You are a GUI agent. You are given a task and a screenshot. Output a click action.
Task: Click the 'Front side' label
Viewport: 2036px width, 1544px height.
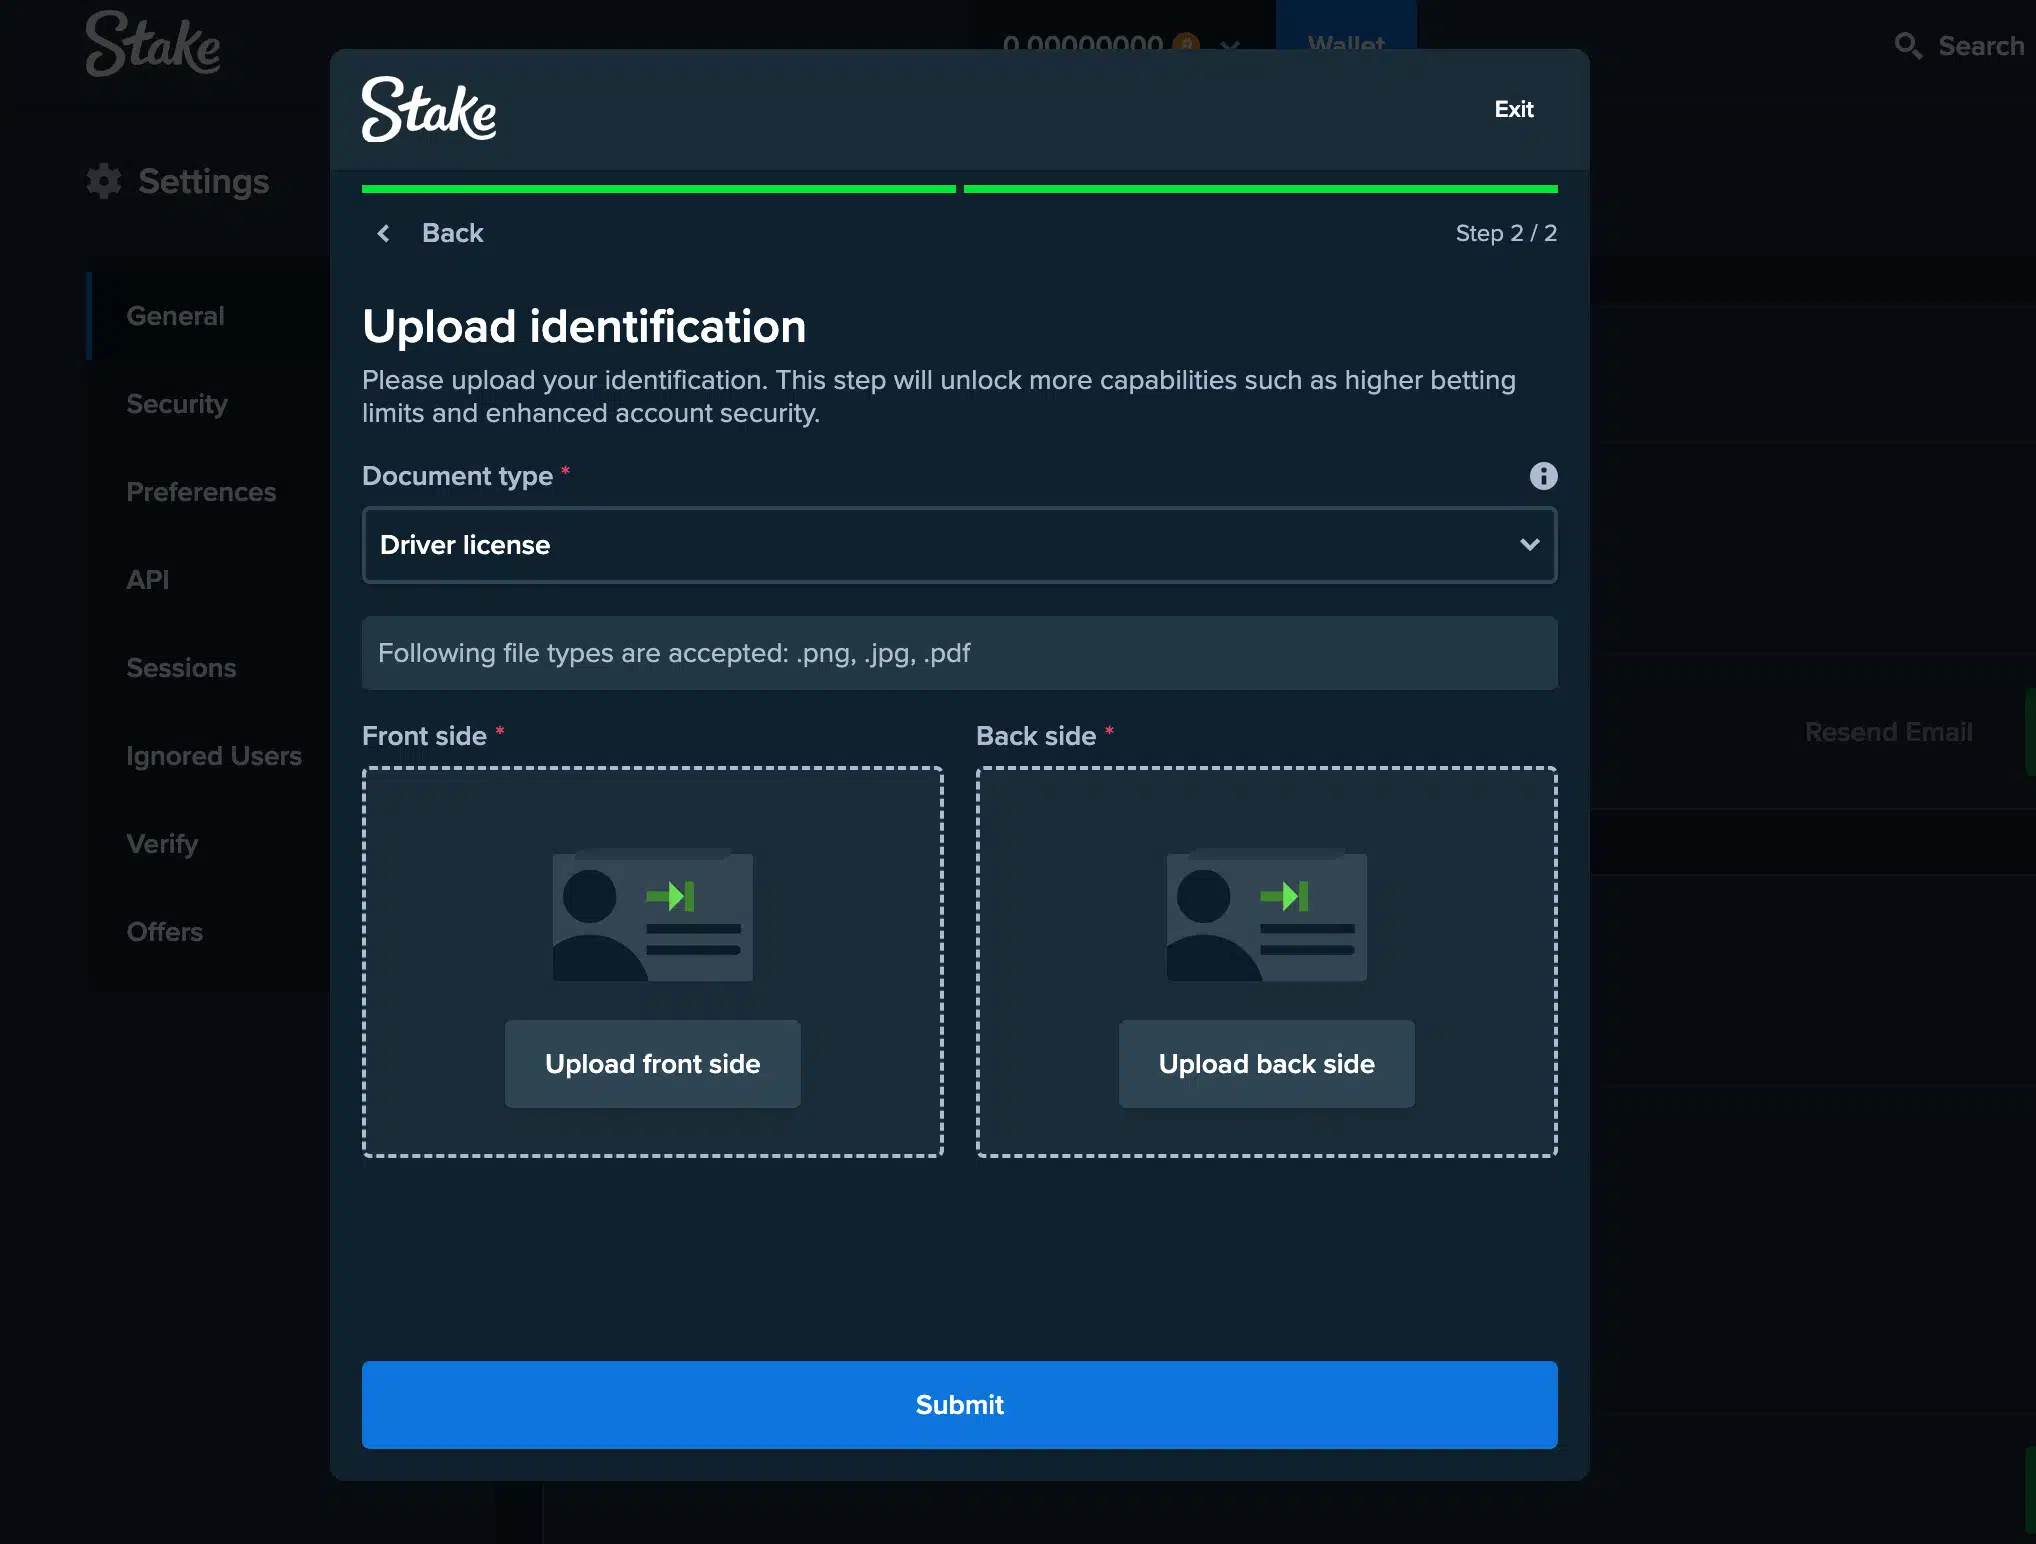coord(424,736)
